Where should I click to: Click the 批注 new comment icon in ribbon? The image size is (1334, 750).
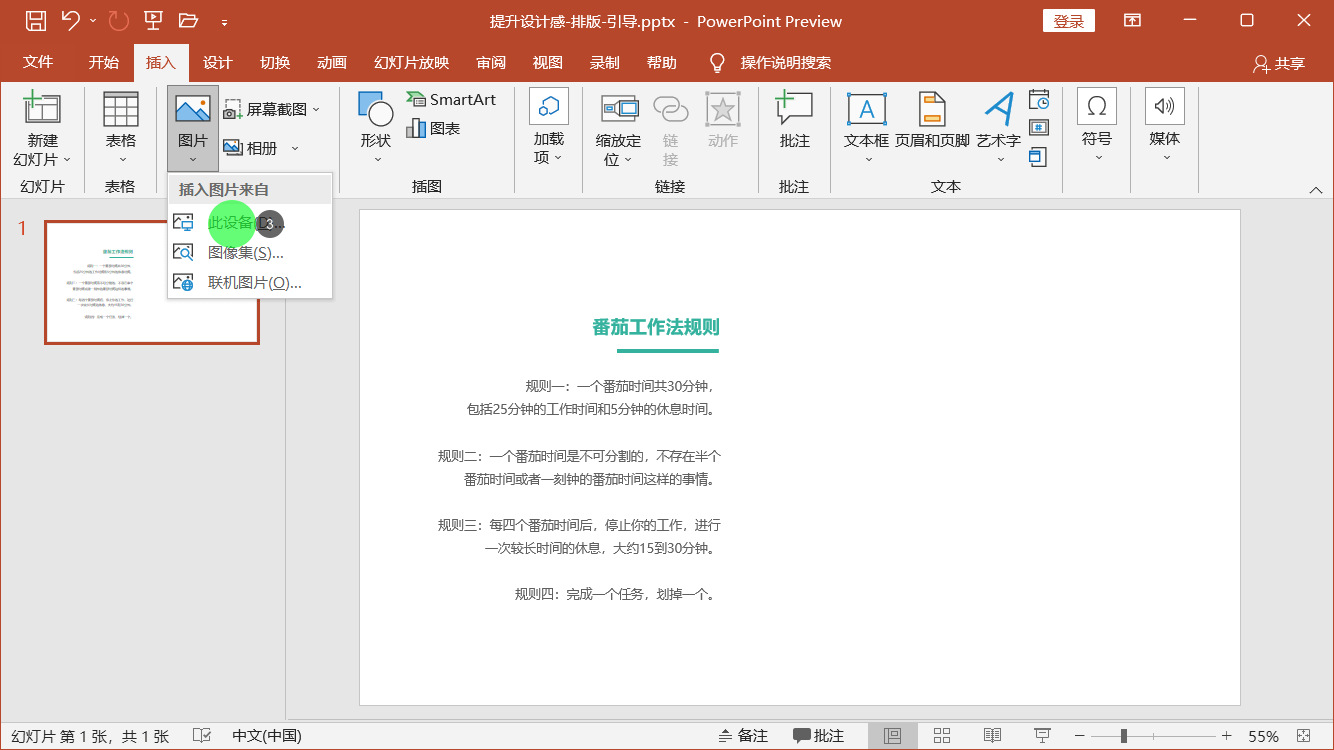(x=794, y=108)
